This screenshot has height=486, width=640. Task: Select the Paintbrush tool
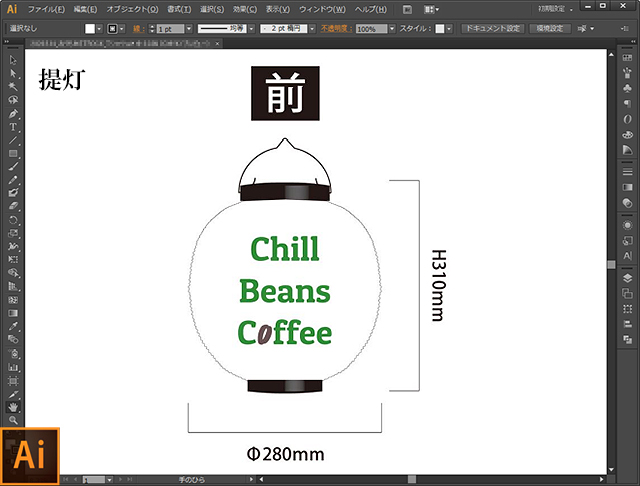(13, 166)
